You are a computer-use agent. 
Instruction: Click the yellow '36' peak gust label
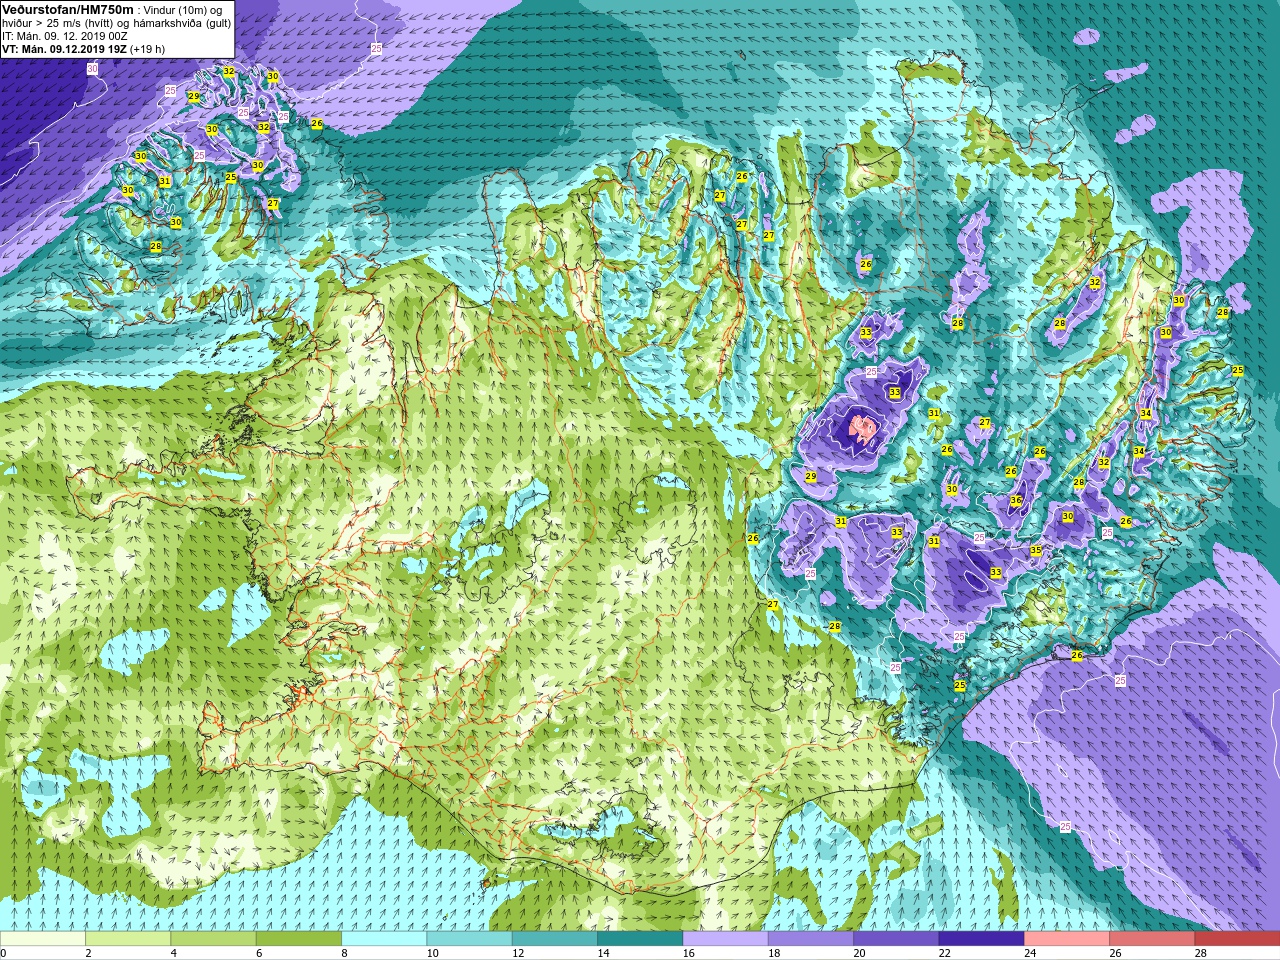(x=1016, y=501)
